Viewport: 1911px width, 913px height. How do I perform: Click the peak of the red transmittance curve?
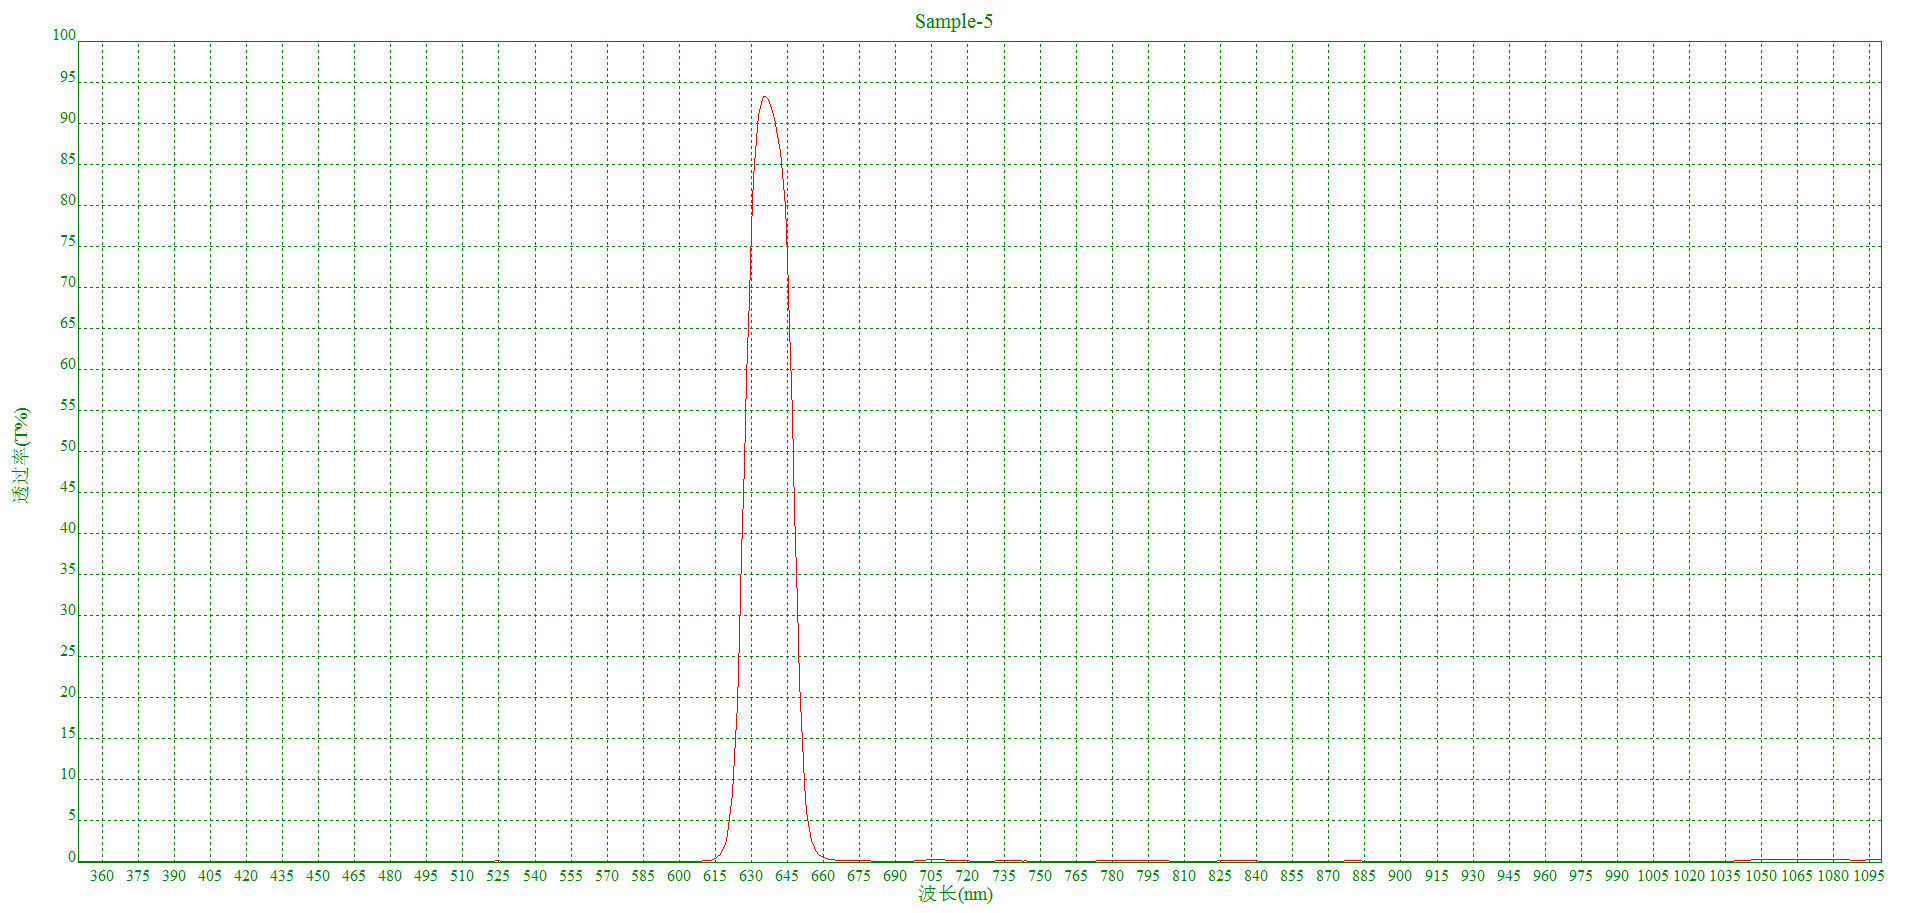coord(765,97)
